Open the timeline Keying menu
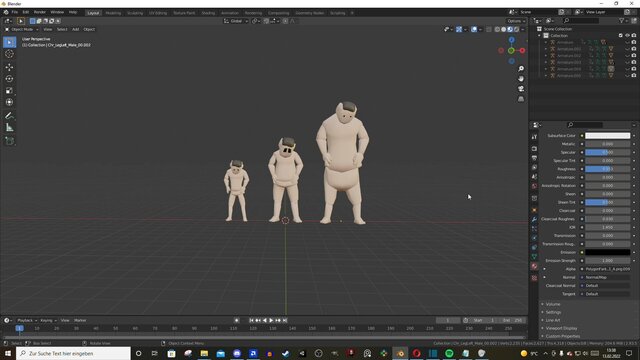The image size is (640, 360). 48,320
